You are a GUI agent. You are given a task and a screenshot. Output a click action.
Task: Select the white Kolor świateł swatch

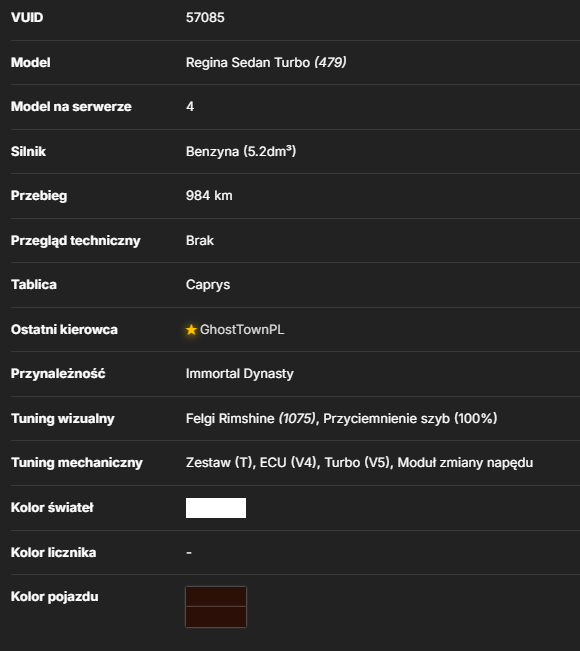(216, 508)
